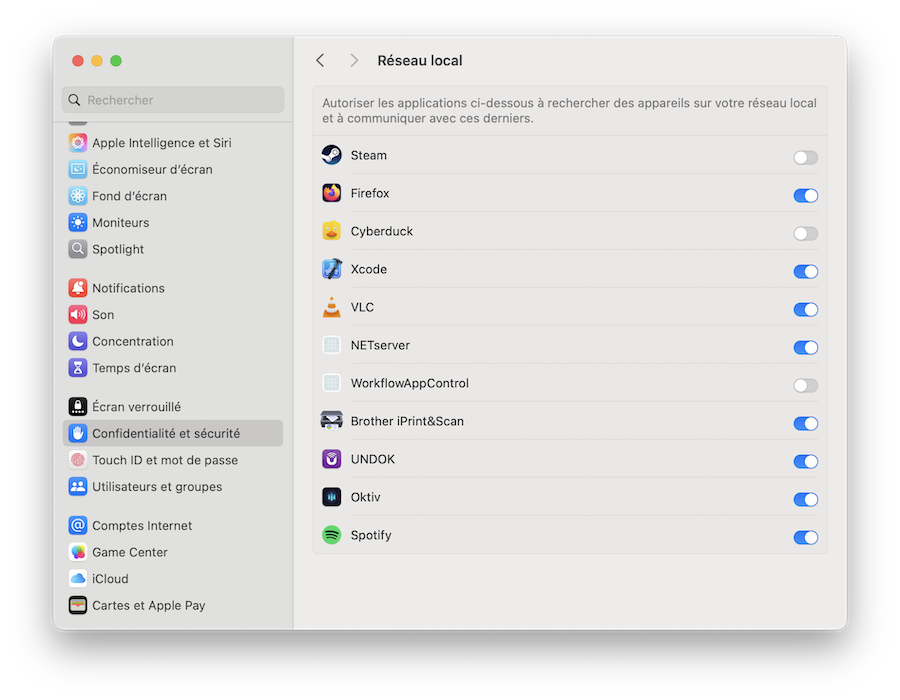Click the Firefox app icon
The height and width of the screenshot is (700, 900).
click(332, 193)
